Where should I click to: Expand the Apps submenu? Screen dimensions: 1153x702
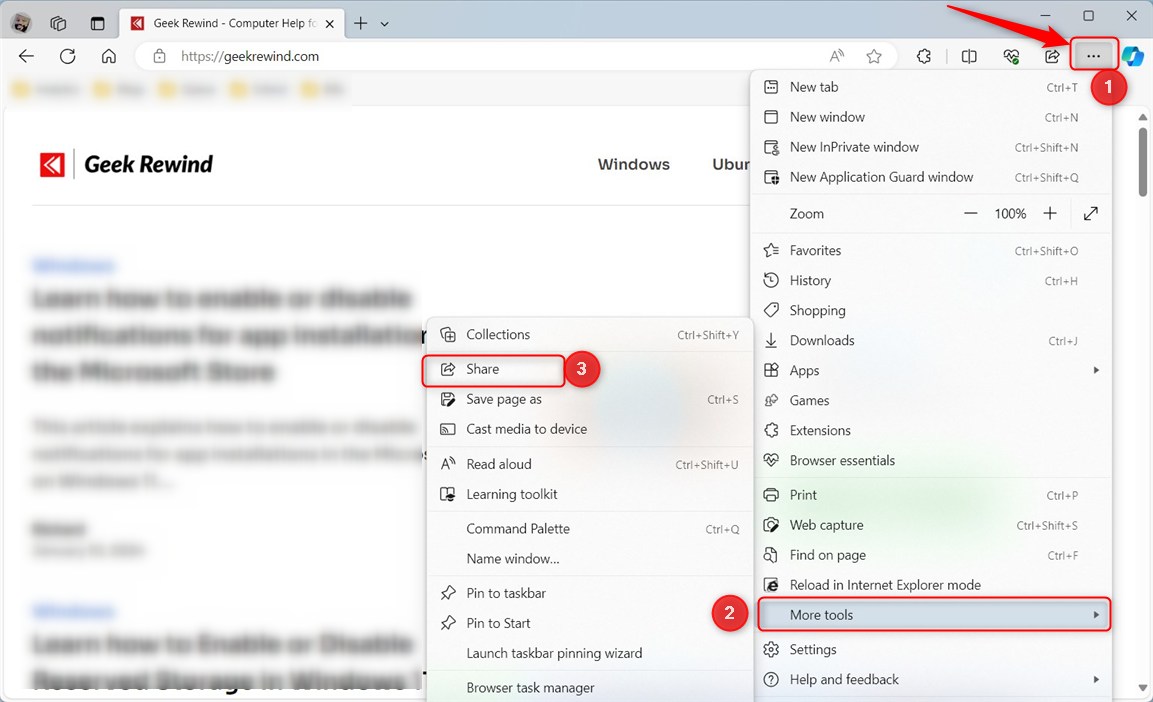pyautogui.click(x=1095, y=370)
